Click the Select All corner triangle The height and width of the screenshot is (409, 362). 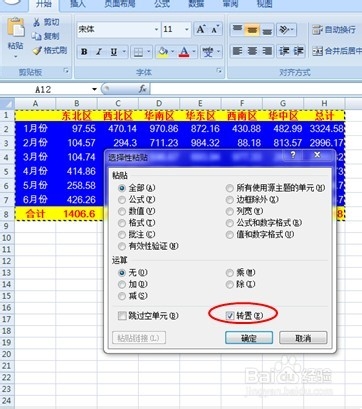(x=7, y=103)
